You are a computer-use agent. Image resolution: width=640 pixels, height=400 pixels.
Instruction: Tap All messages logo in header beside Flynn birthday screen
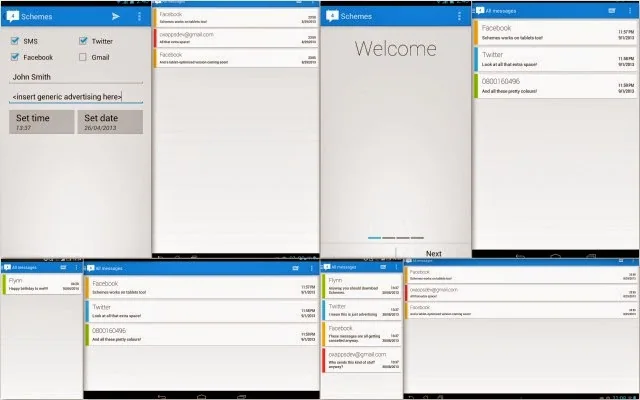(x=91, y=268)
